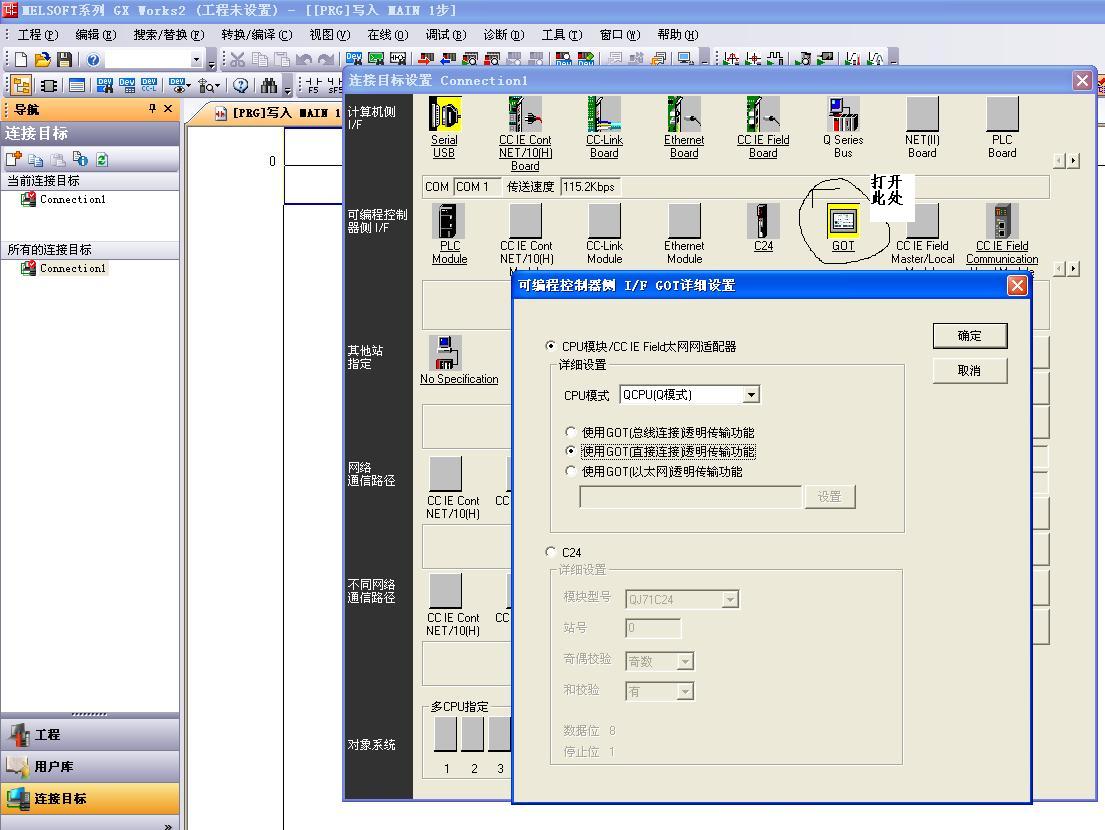Click the save icon in main toolbar

click(x=65, y=60)
